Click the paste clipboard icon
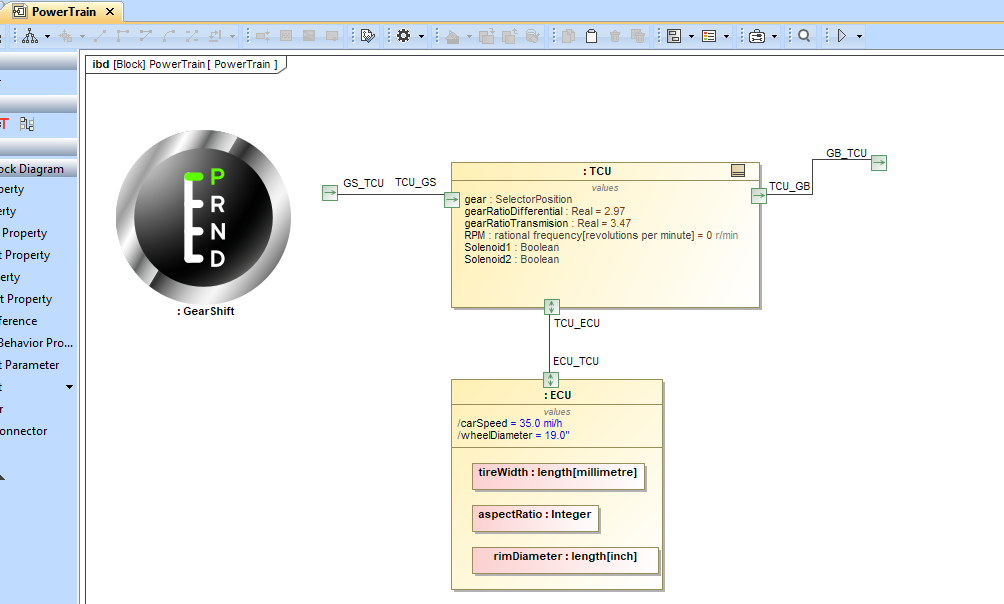The height and width of the screenshot is (604, 1004). 591,36
